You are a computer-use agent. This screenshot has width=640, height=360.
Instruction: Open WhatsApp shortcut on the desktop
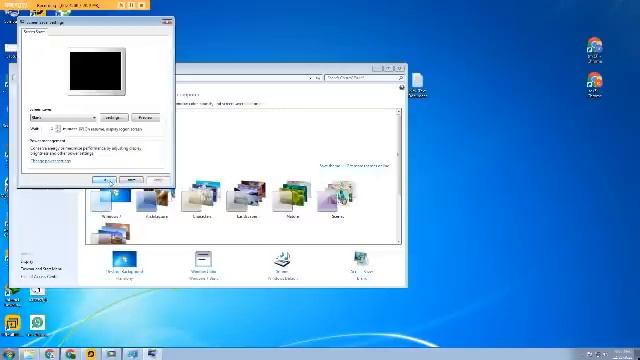click(37, 325)
